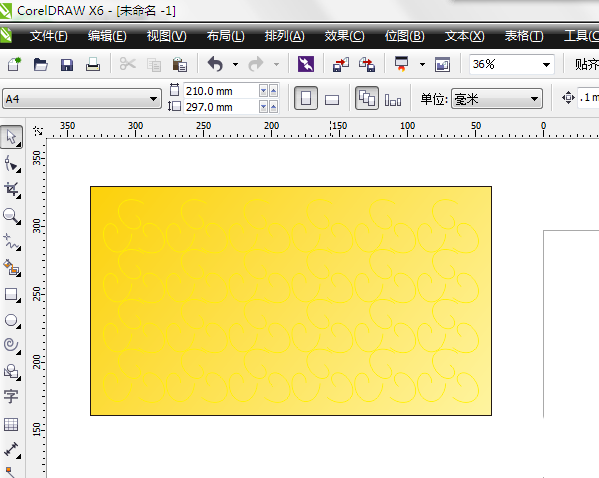Select the Spiral tool

[12, 346]
